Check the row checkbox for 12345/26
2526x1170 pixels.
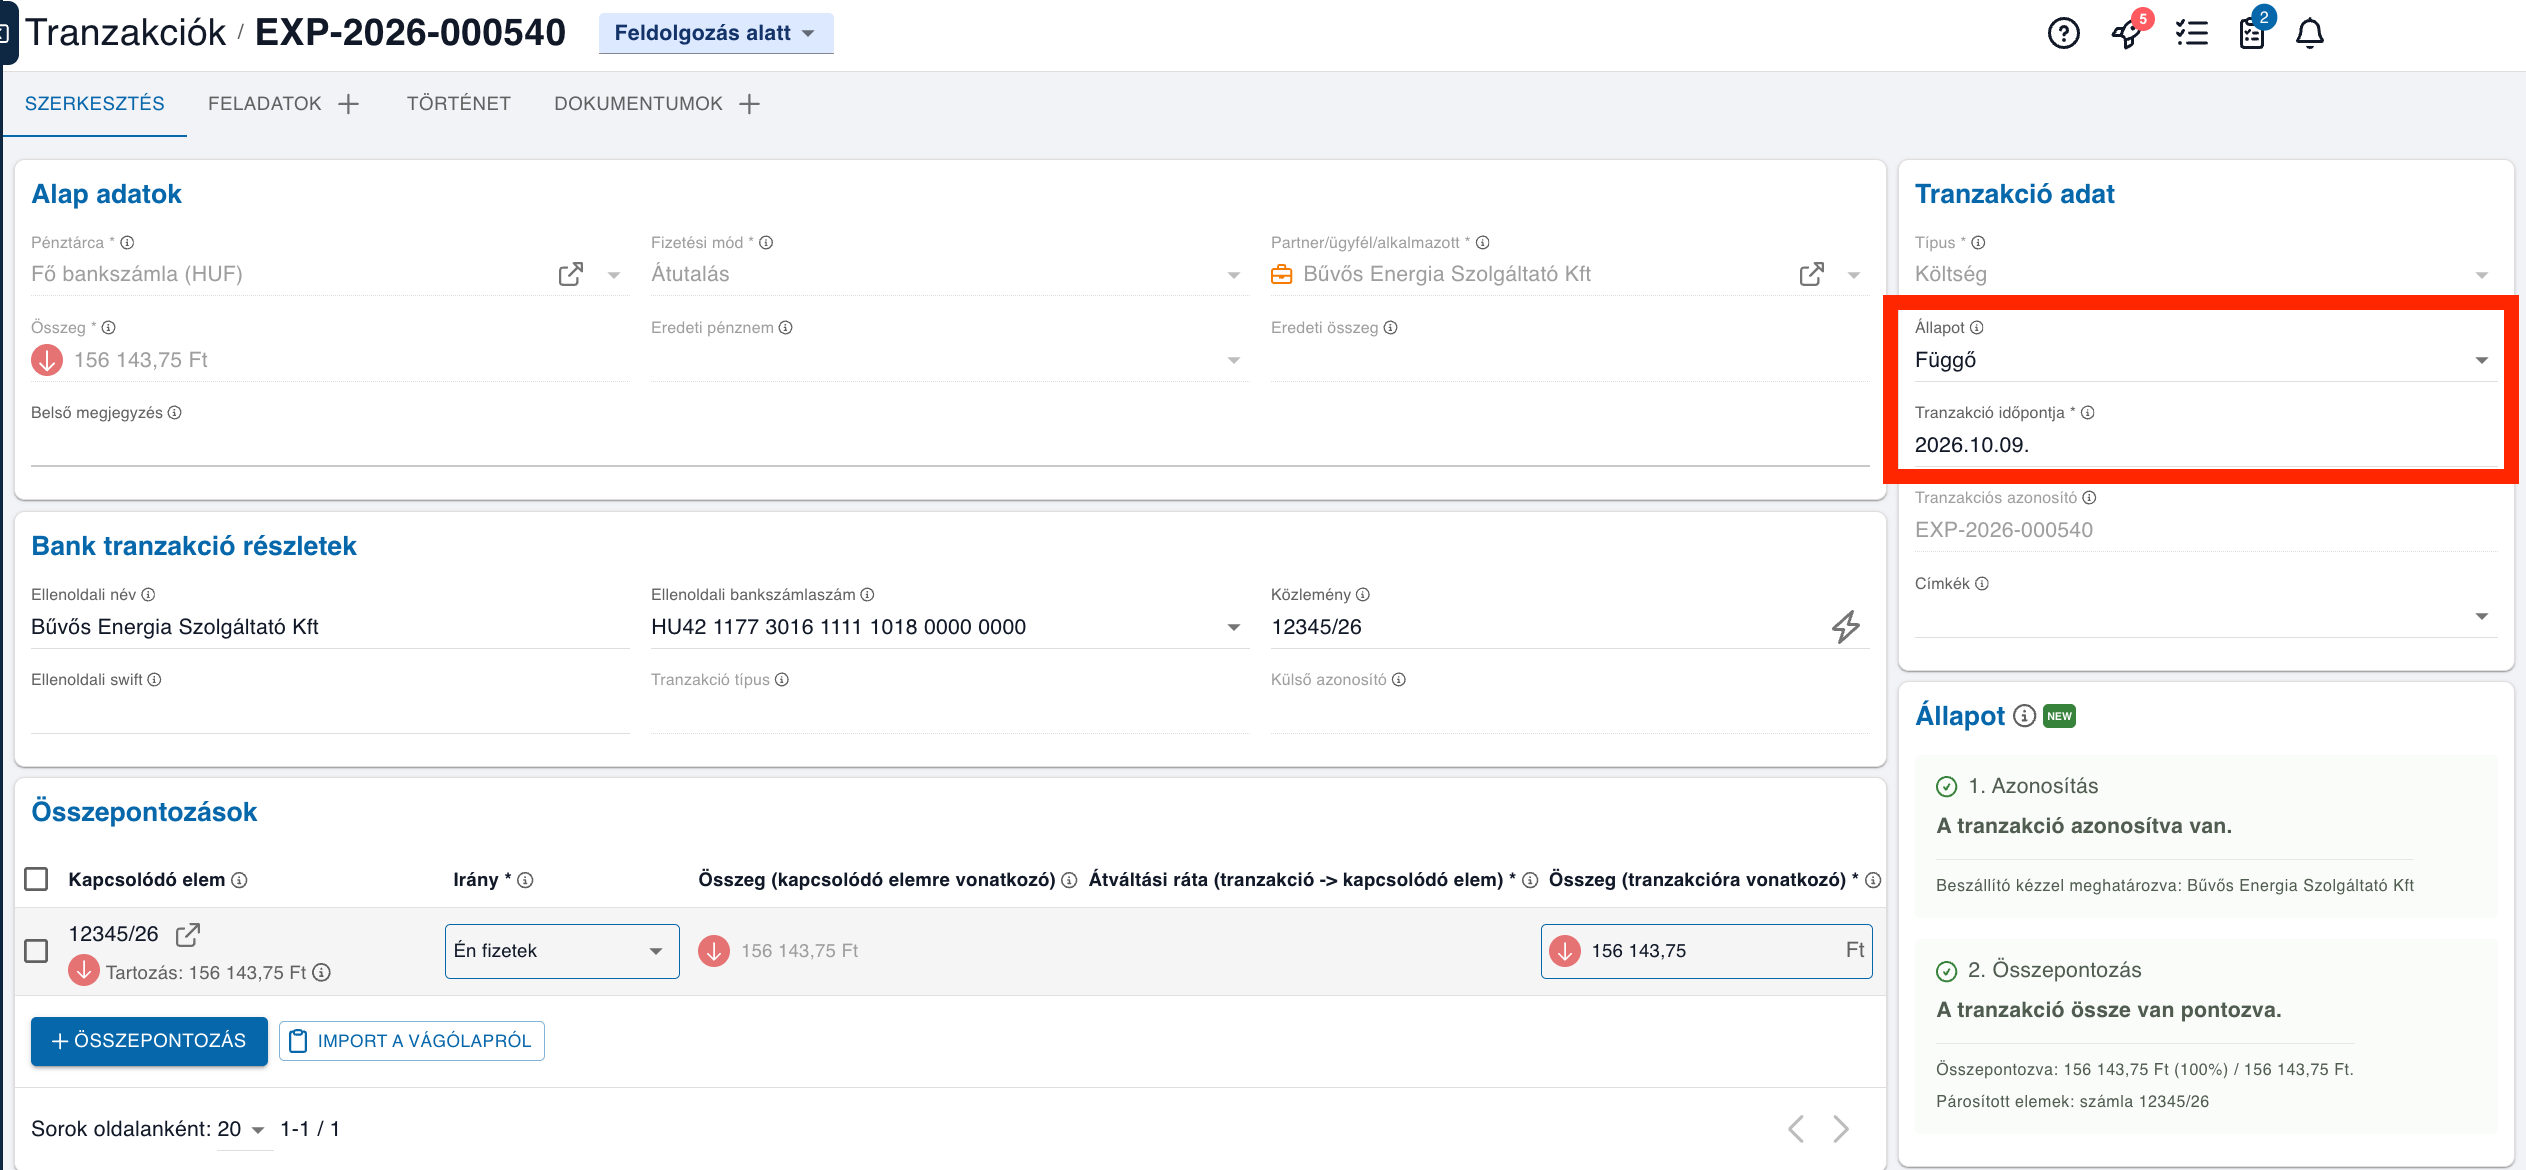pos(36,950)
